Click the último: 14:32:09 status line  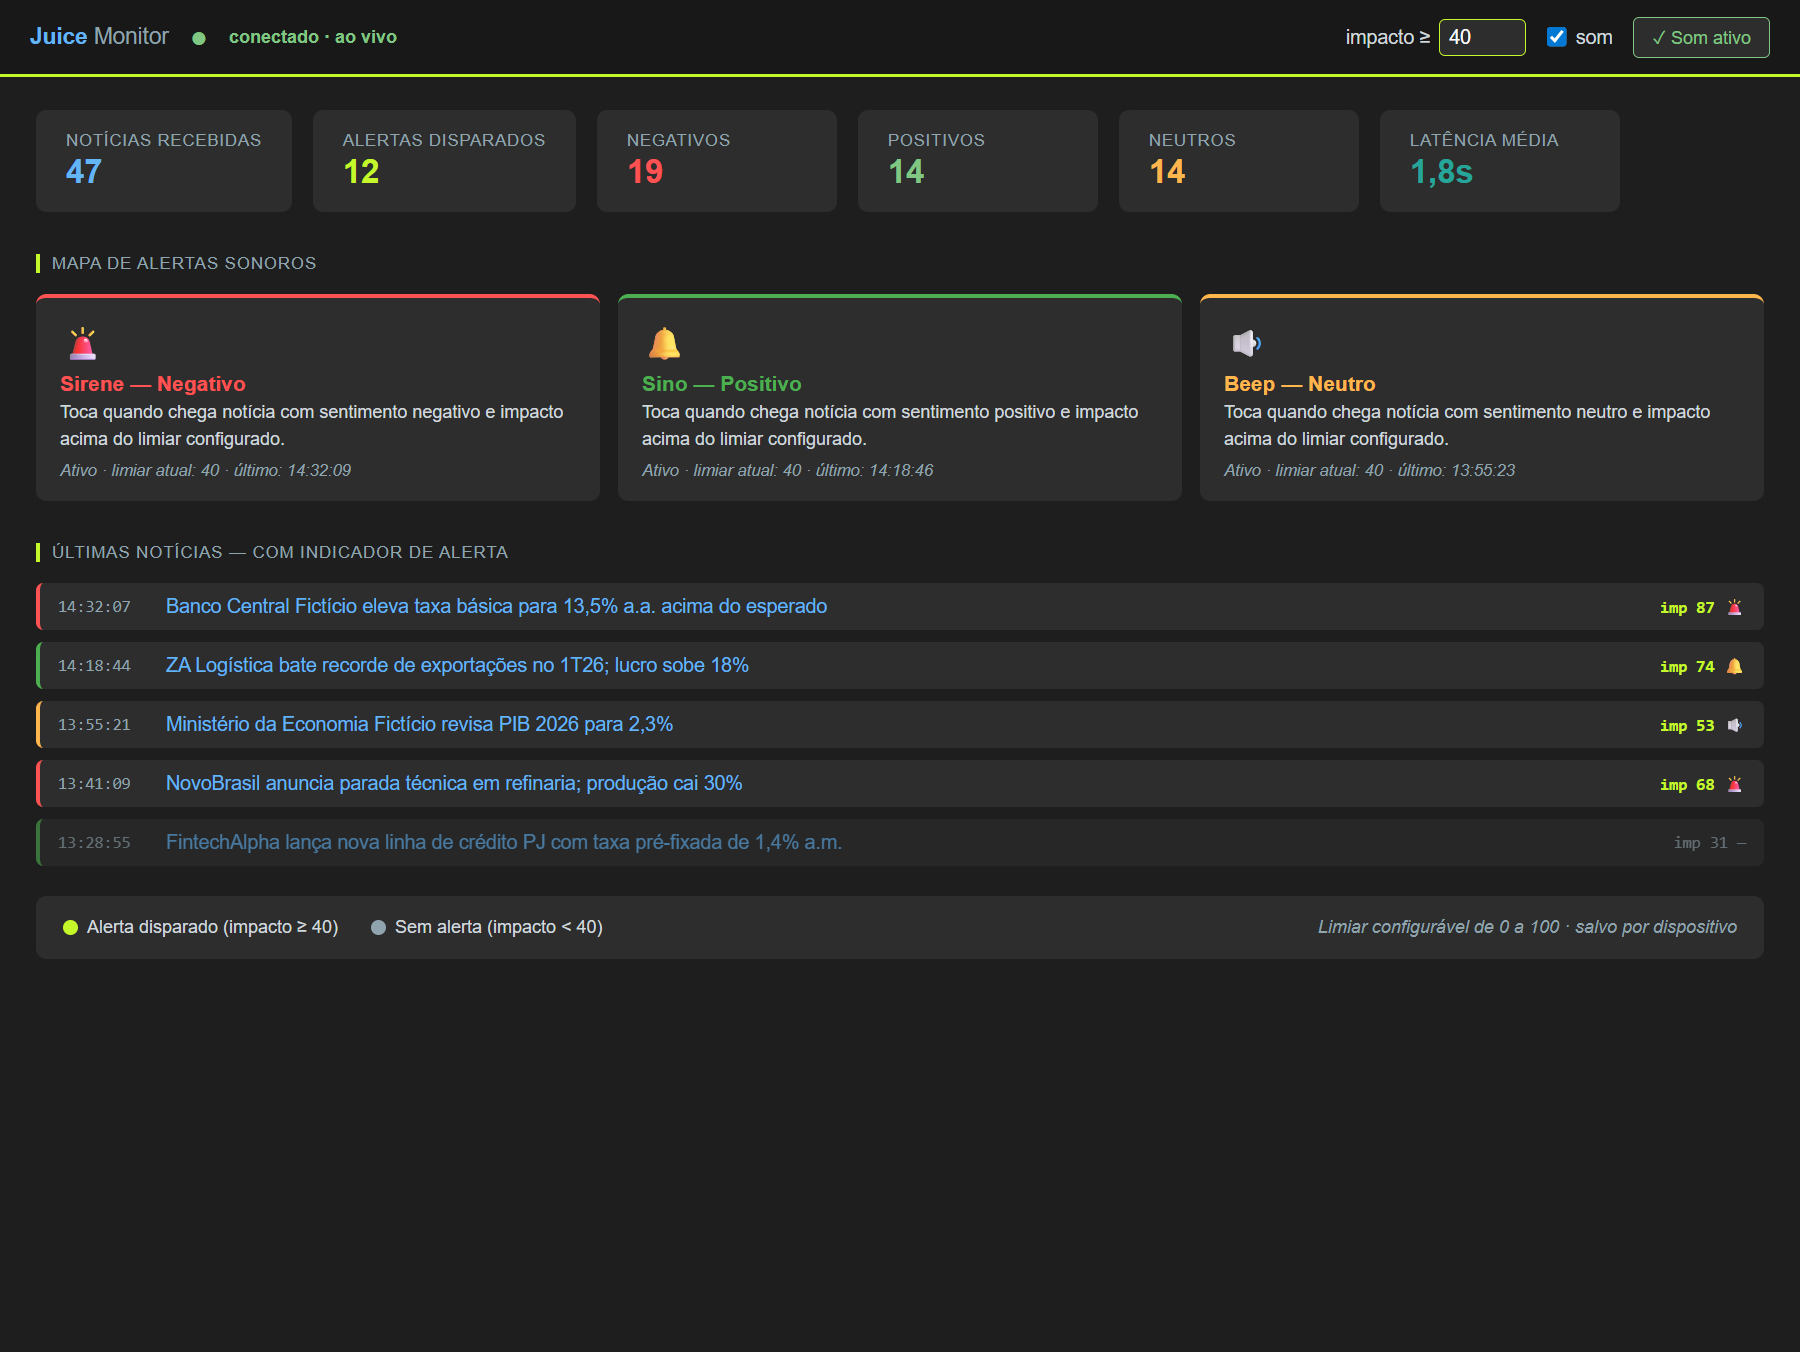pos(206,470)
